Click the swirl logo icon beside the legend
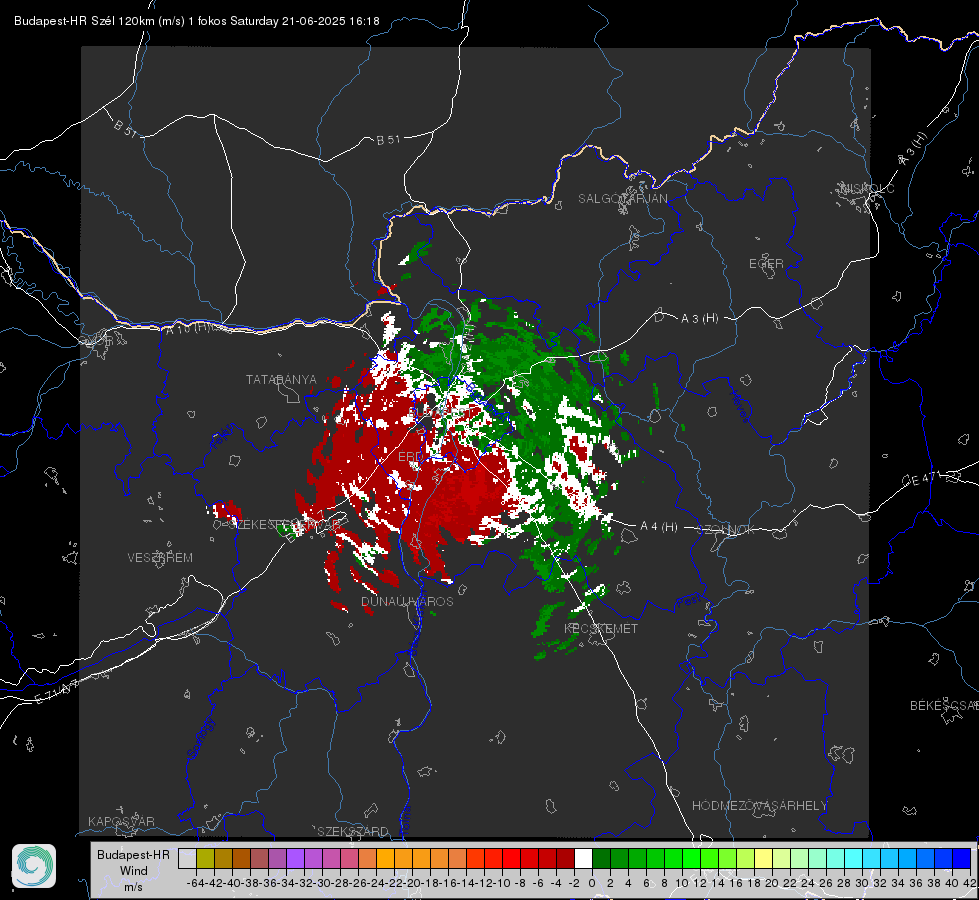979x900 pixels. click(34, 866)
